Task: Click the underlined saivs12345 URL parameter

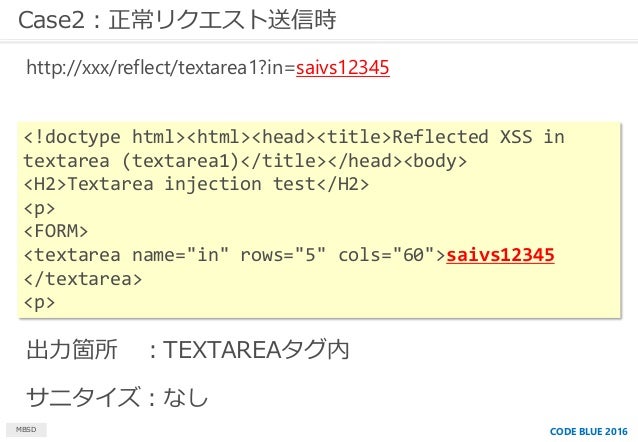Action: [343, 67]
